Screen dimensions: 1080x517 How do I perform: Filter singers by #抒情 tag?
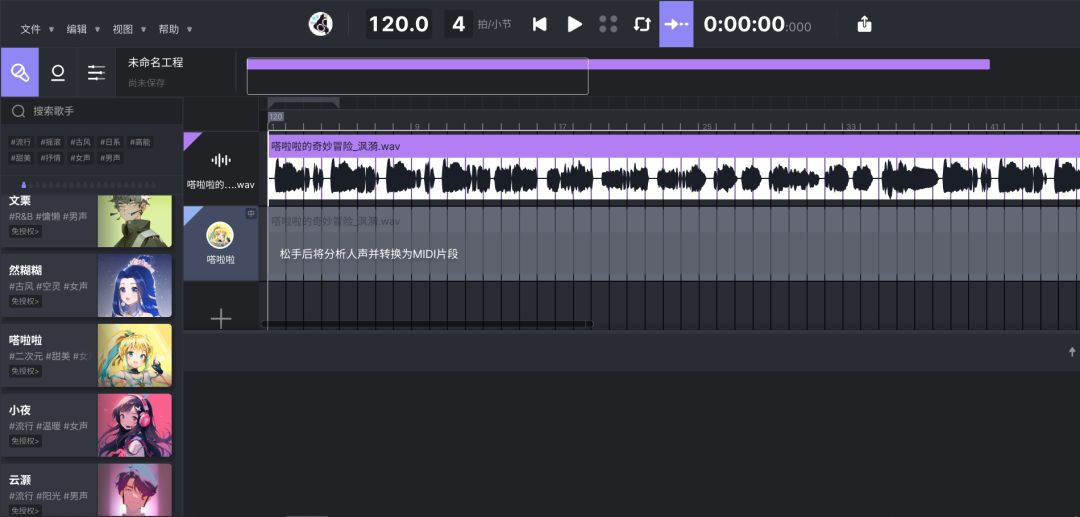point(50,158)
